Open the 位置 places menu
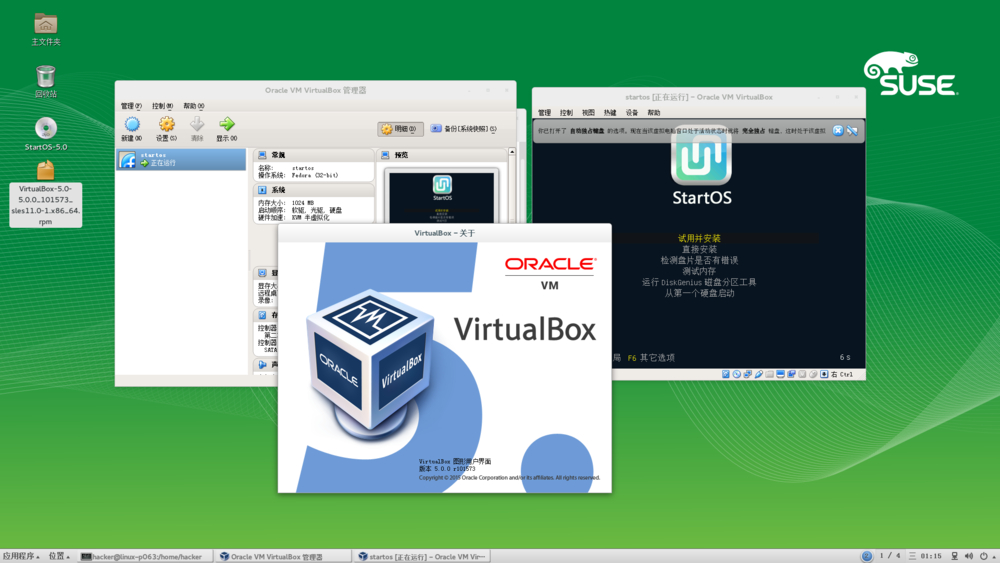Image resolution: width=1000 pixels, height=563 pixels. point(59,556)
